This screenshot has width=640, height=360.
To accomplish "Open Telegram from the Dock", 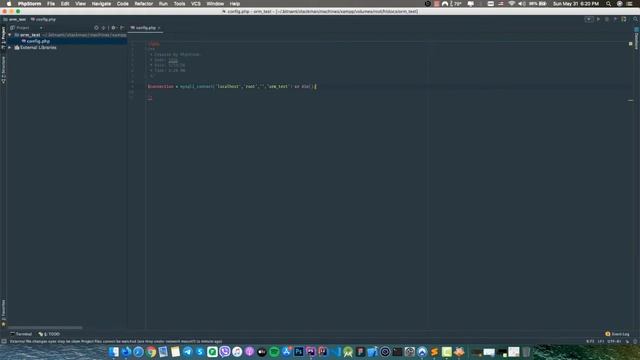I will pyautogui.click(x=188, y=351).
